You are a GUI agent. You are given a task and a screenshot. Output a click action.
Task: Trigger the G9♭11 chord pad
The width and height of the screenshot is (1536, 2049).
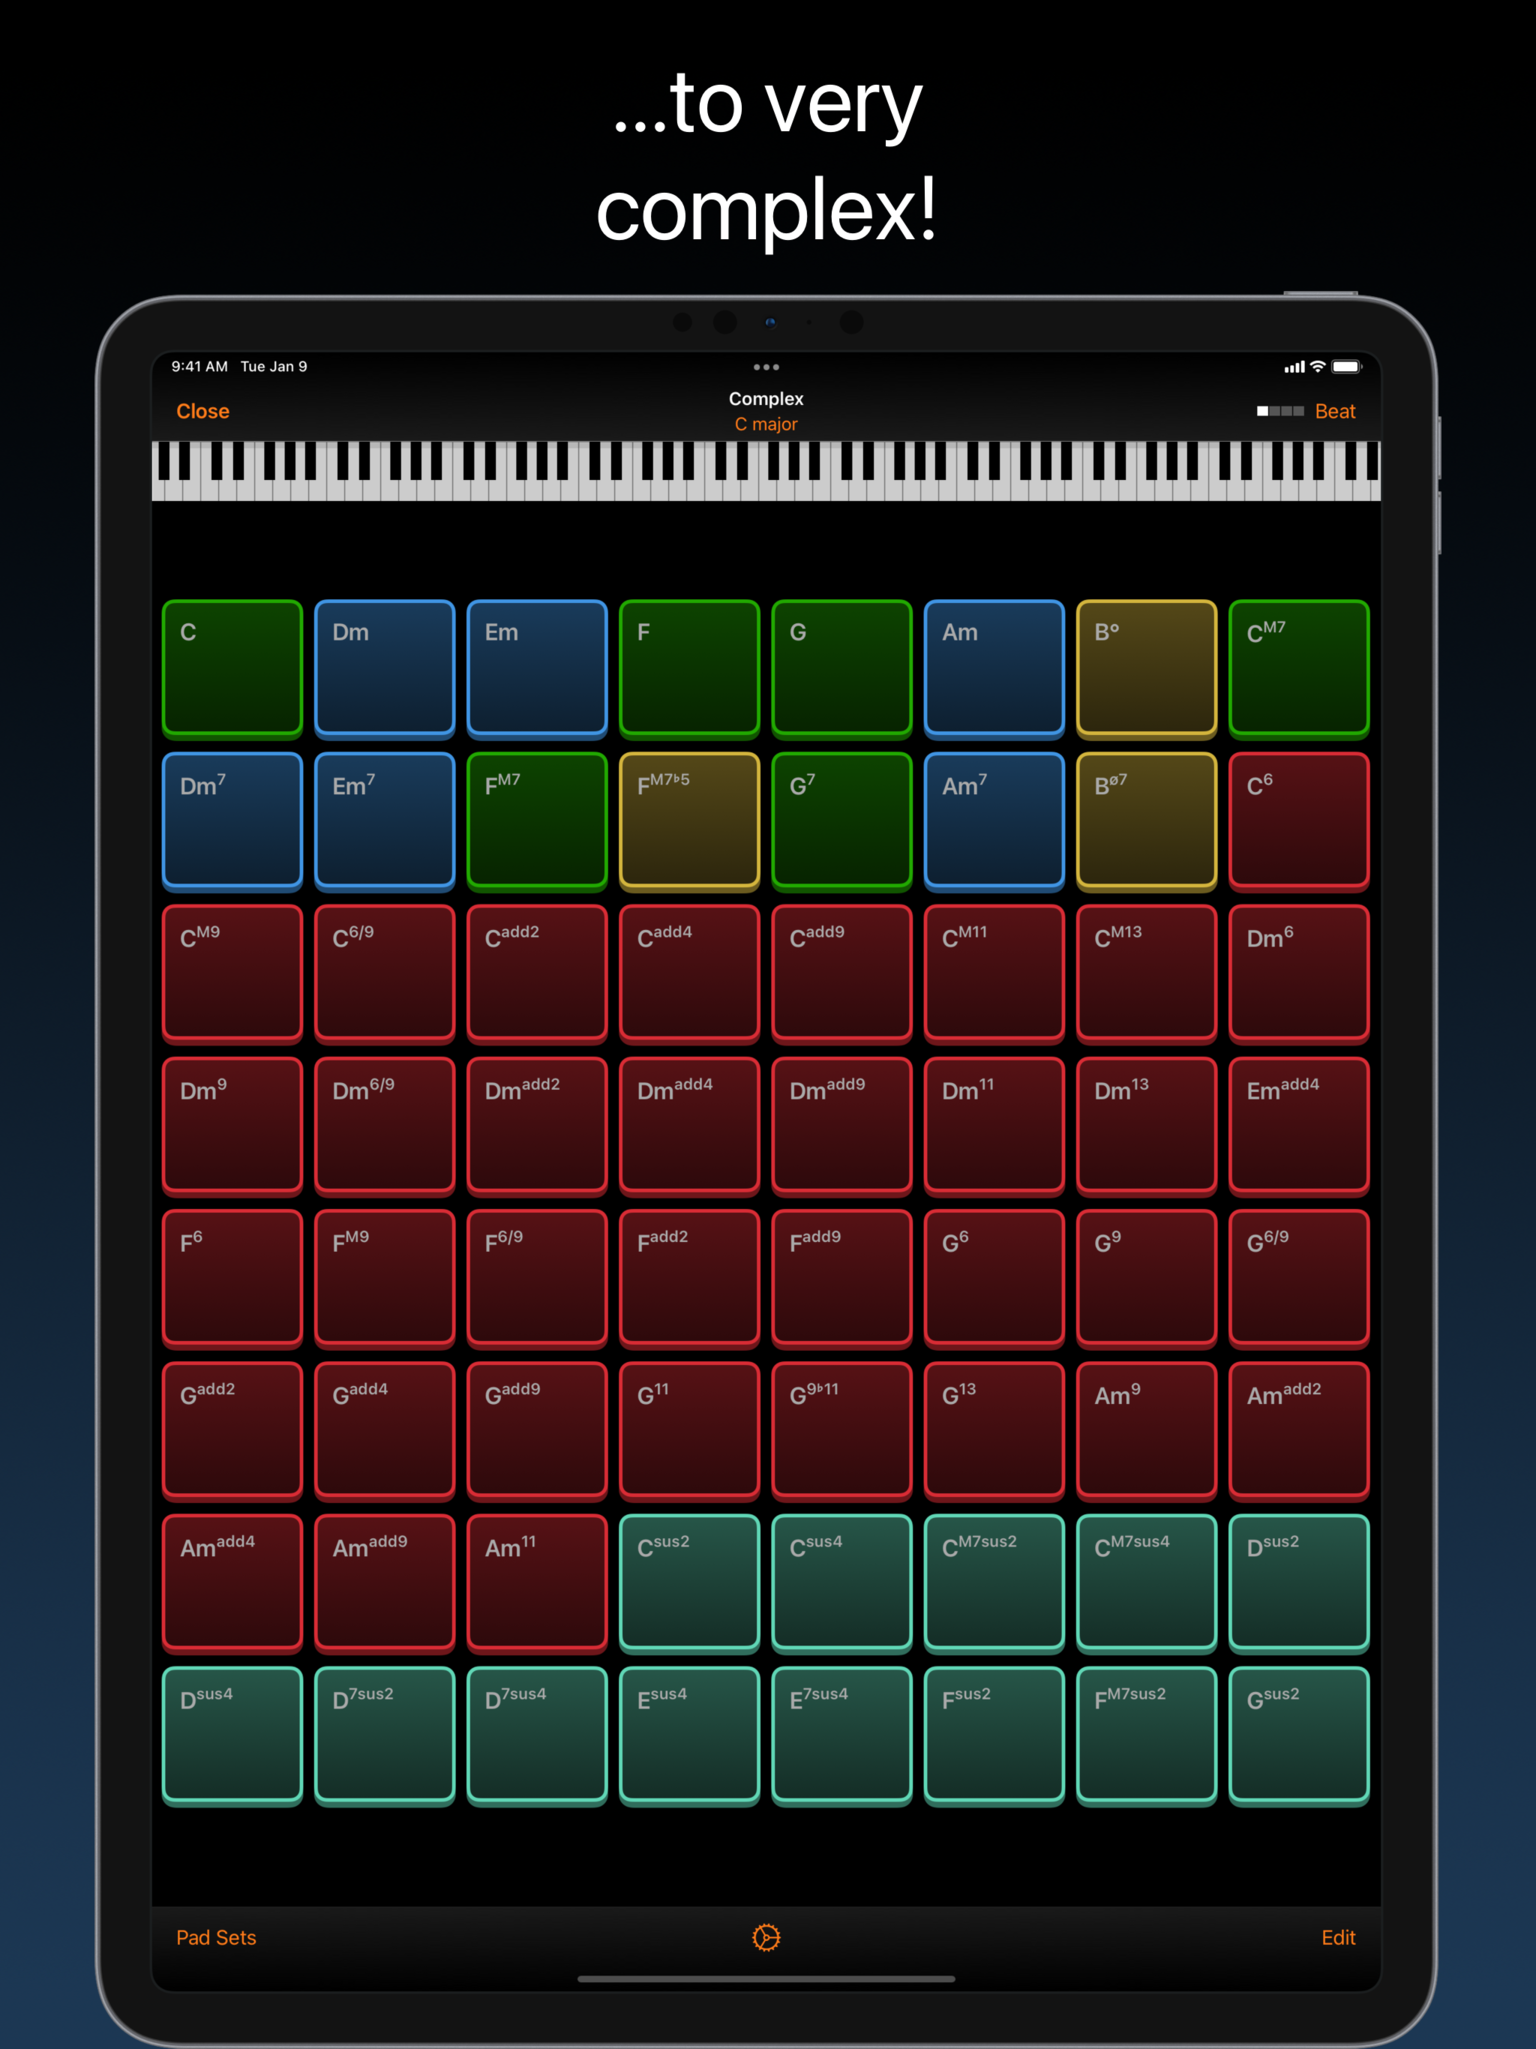(x=841, y=1431)
